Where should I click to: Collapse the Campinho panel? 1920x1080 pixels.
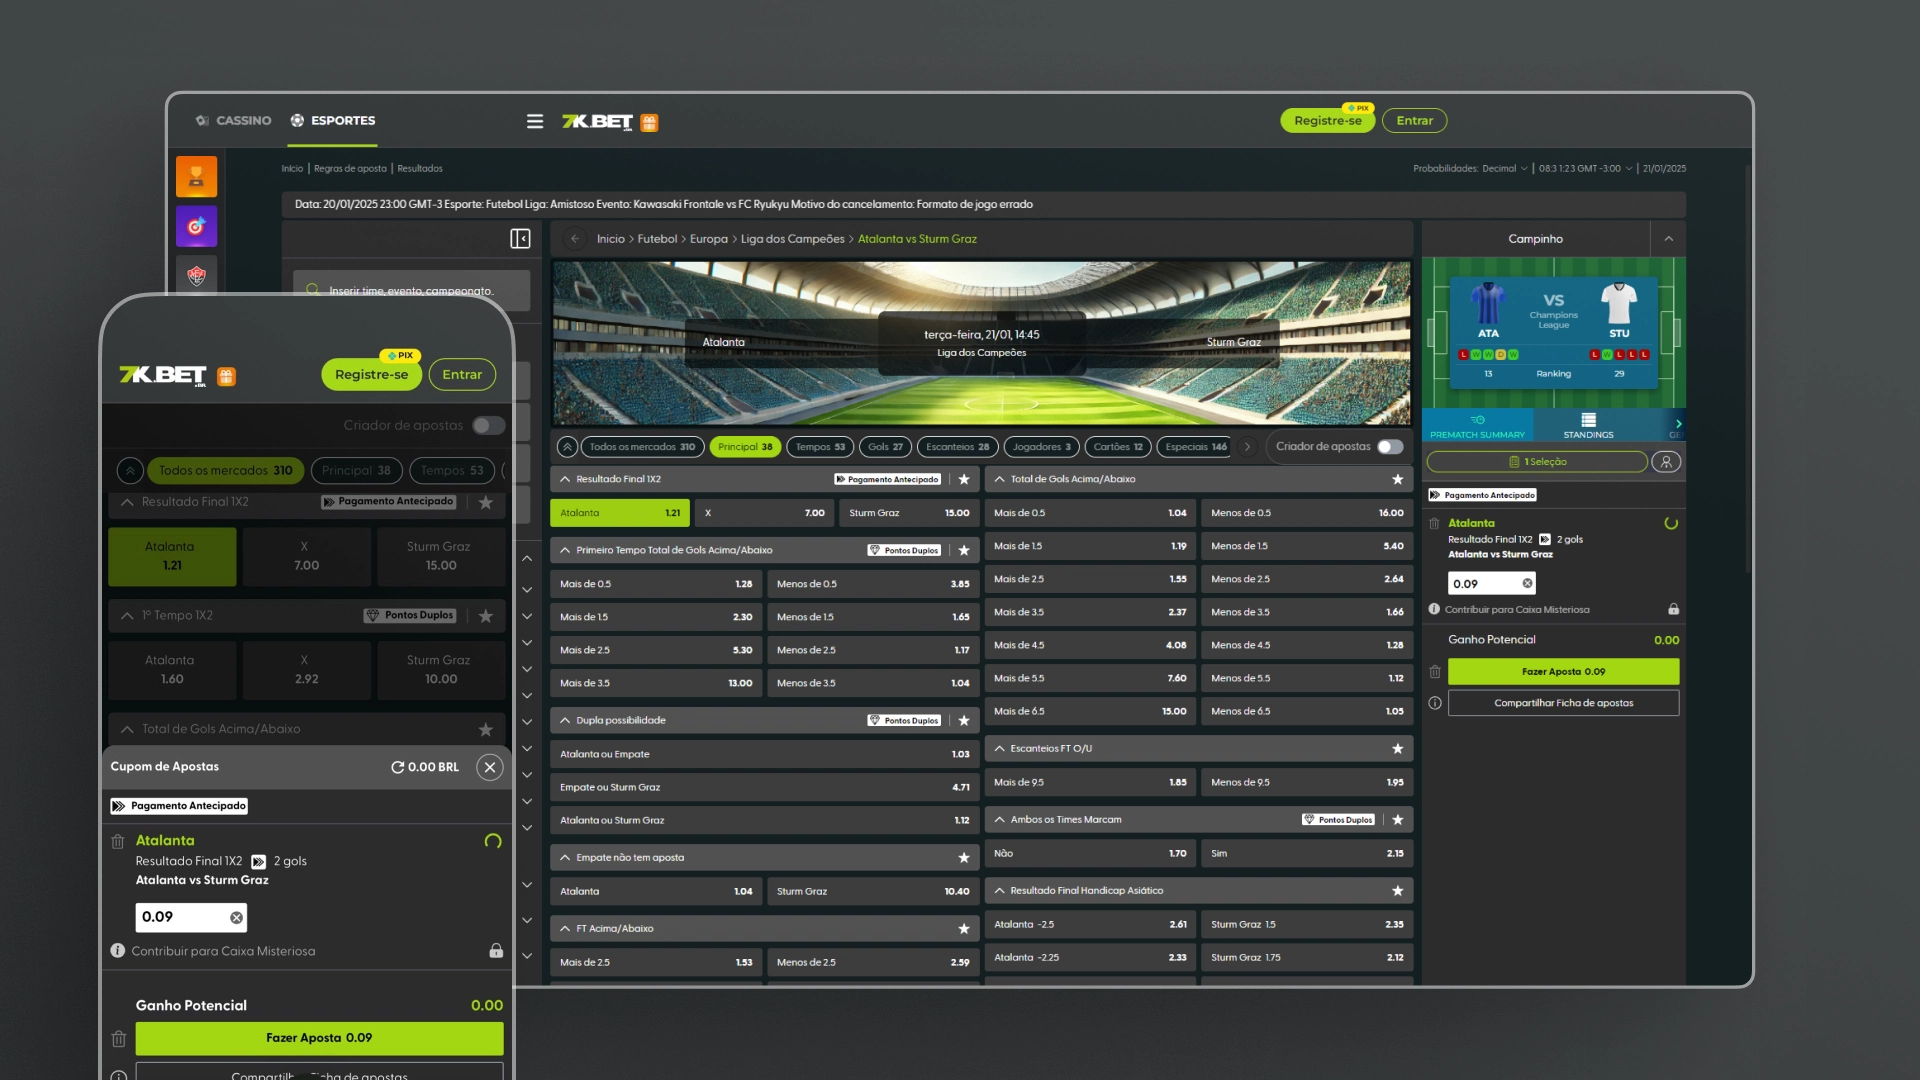tap(1668, 239)
